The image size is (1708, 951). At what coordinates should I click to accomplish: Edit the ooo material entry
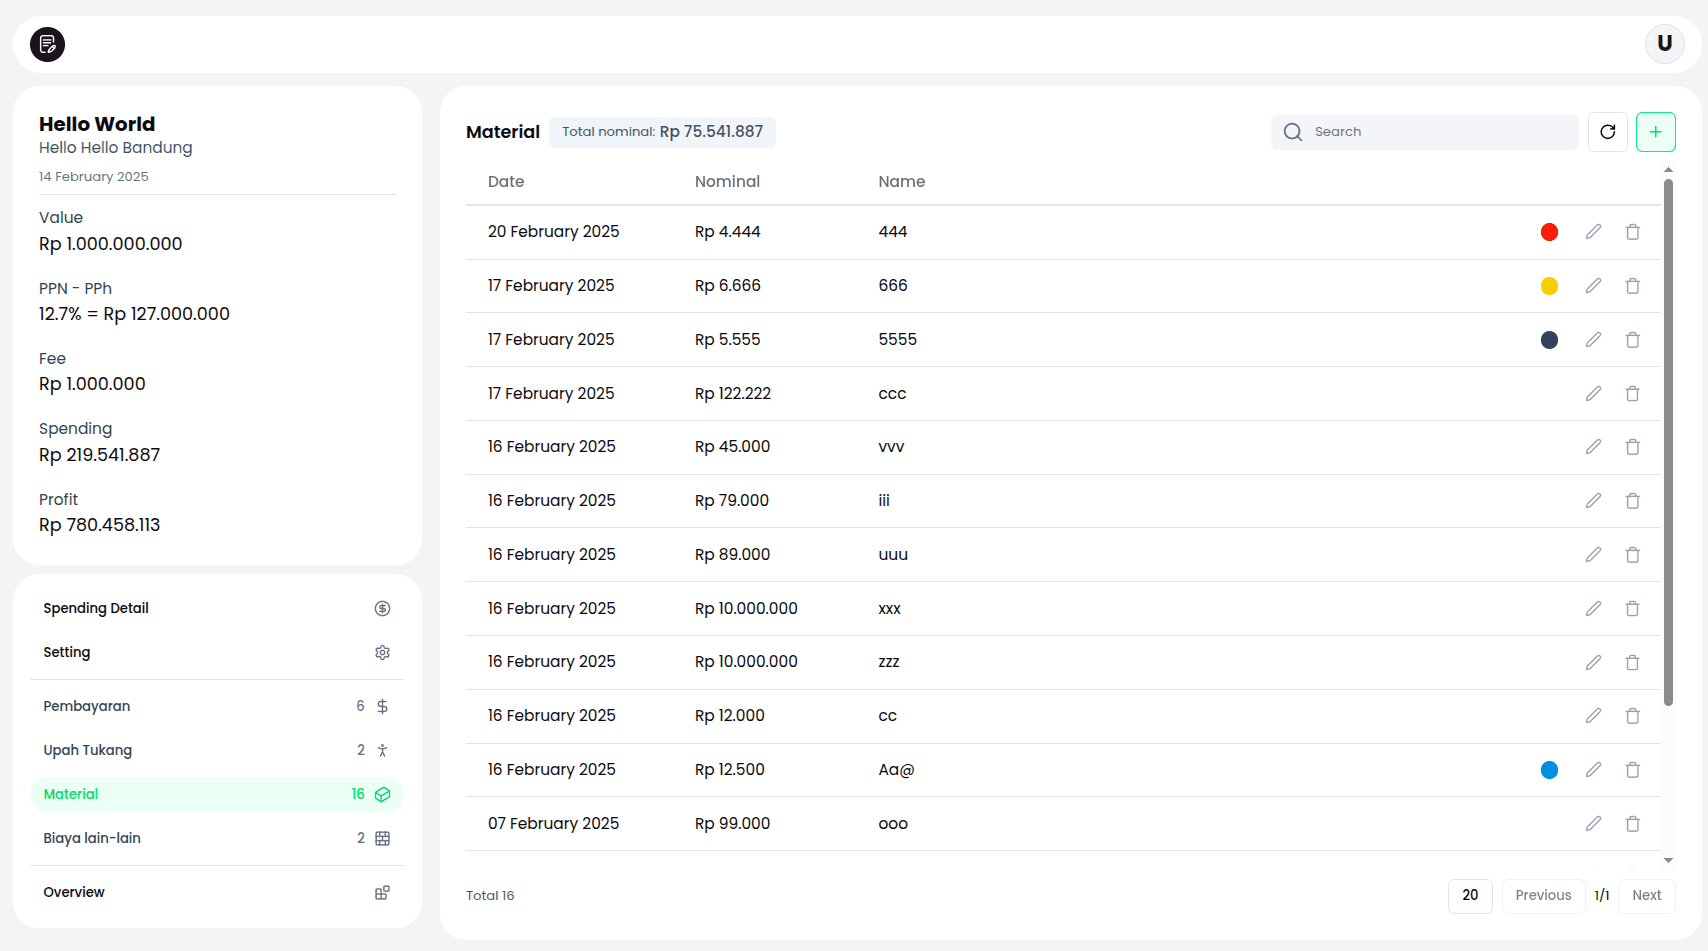click(1593, 824)
